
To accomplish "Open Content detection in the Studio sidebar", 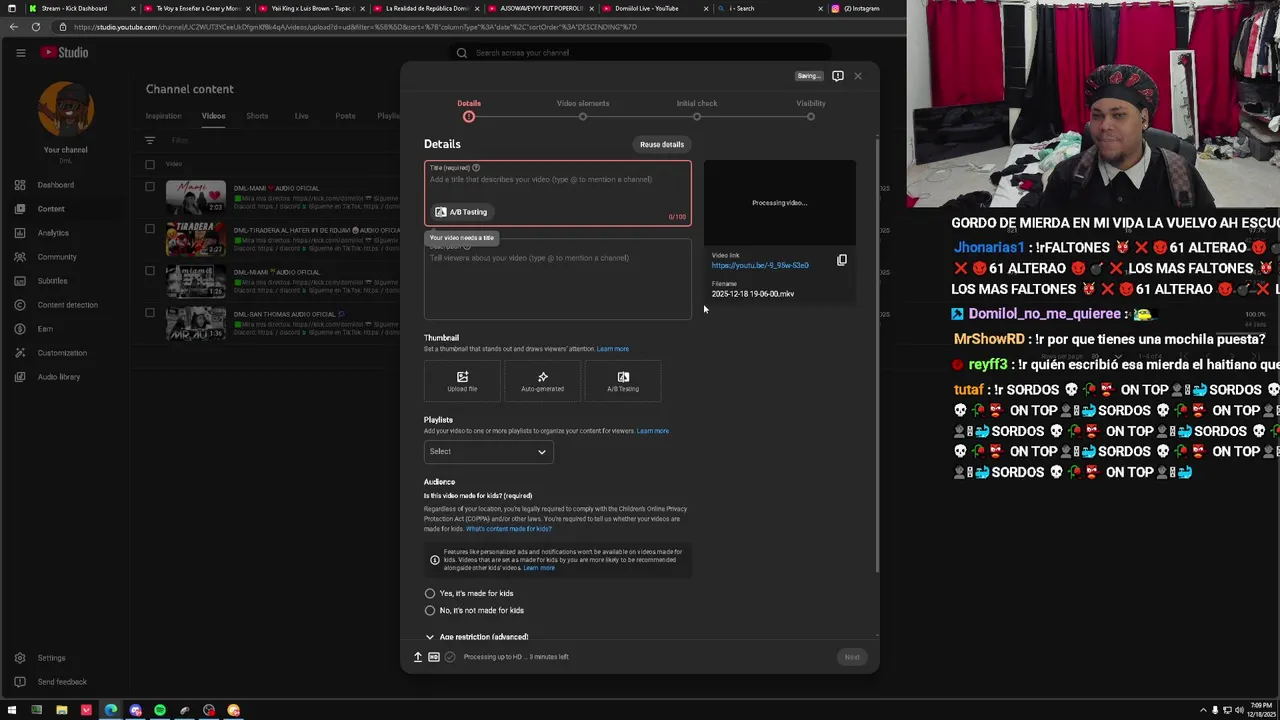I will click(x=68, y=305).
